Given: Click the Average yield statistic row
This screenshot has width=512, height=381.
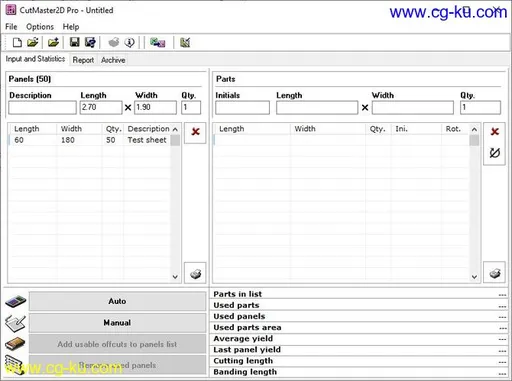Looking at the screenshot, I should (359, 339).
